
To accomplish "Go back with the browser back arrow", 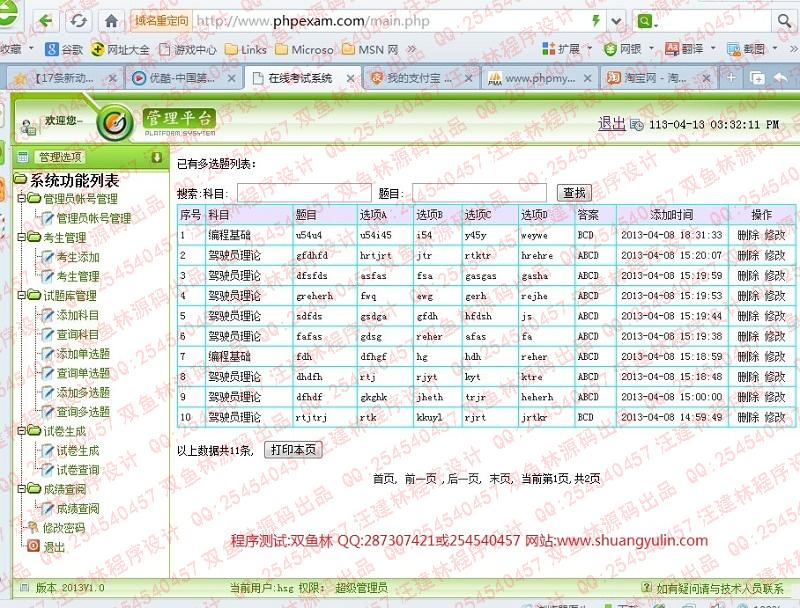I will (x=46, y=21).
